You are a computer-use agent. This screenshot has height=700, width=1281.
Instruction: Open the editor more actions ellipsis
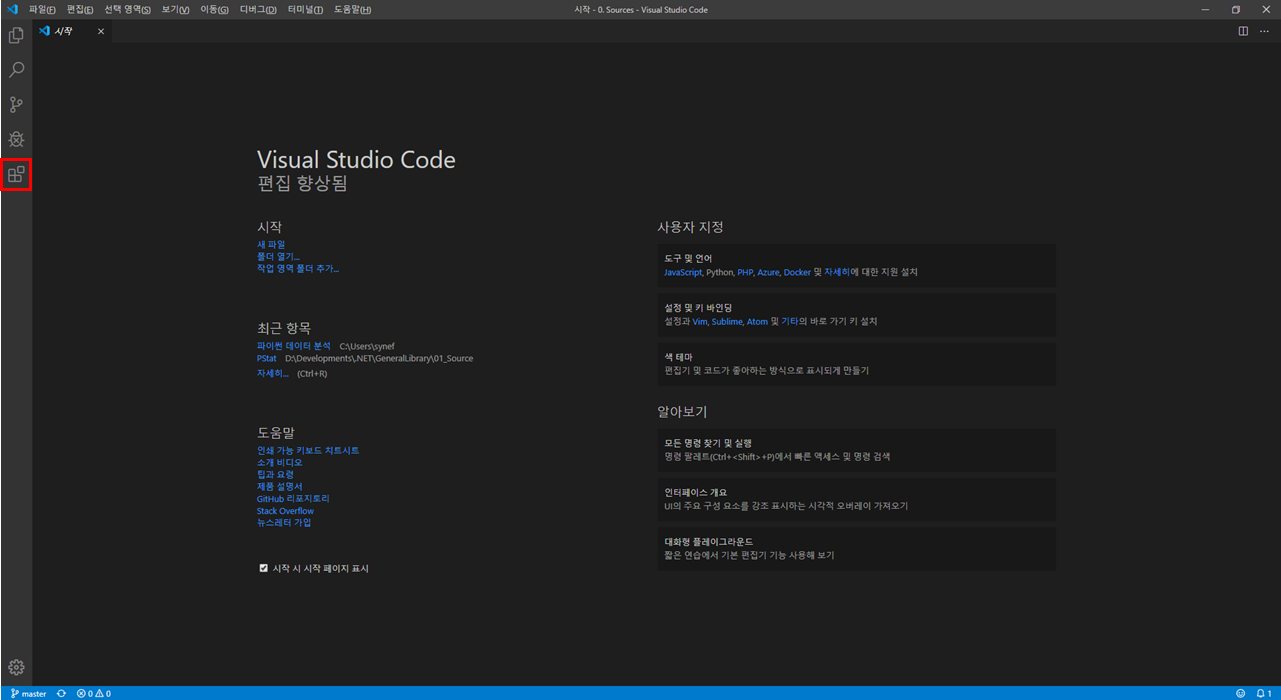(1264, 31)
